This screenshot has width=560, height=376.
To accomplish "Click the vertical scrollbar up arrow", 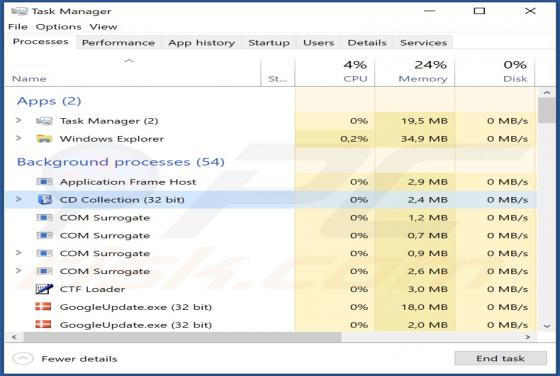I will (x=547, y=92).
